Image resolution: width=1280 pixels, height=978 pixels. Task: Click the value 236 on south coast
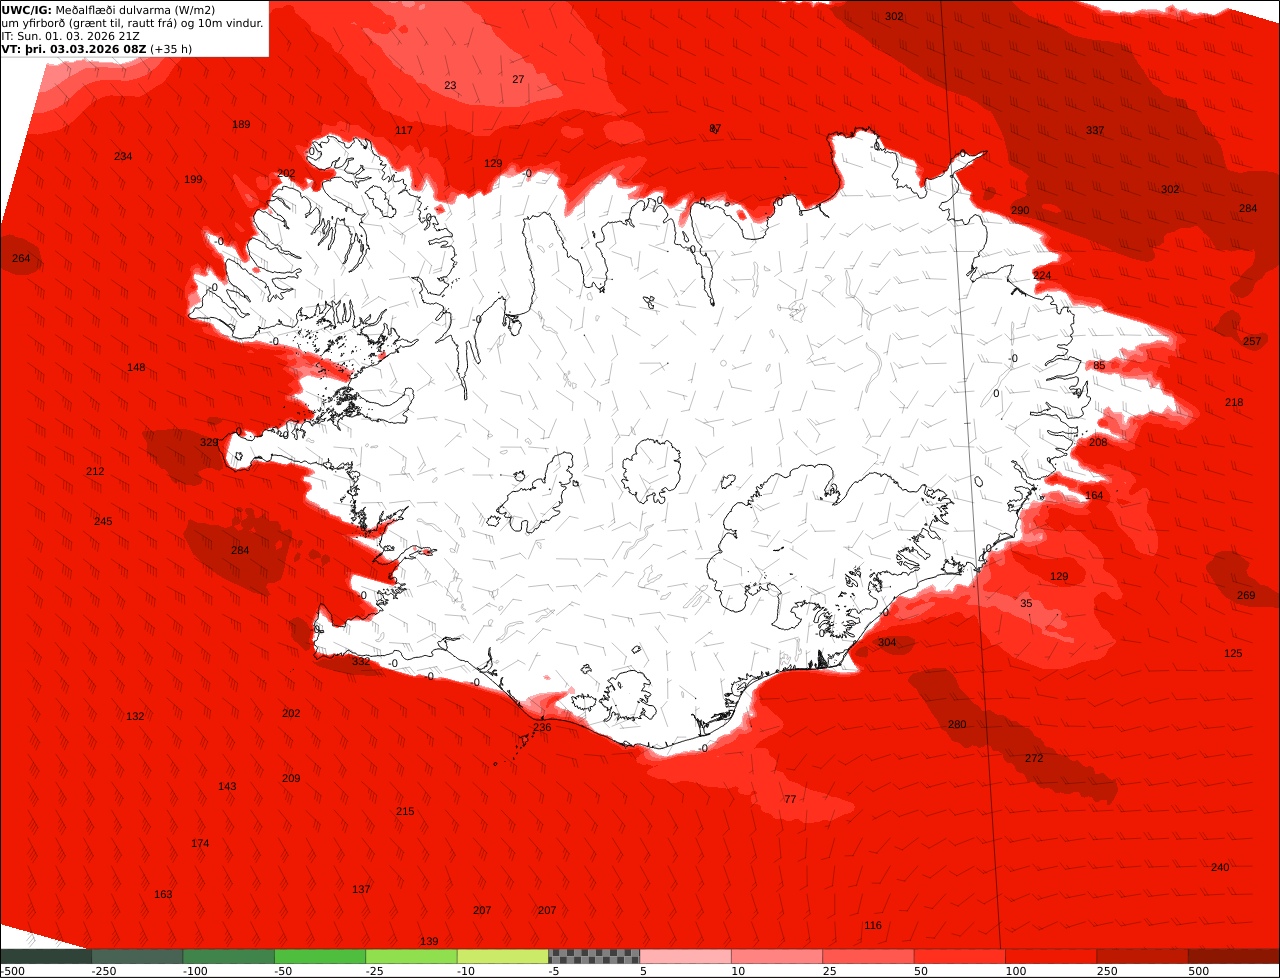pyautogui.click(x=542, y=728)
